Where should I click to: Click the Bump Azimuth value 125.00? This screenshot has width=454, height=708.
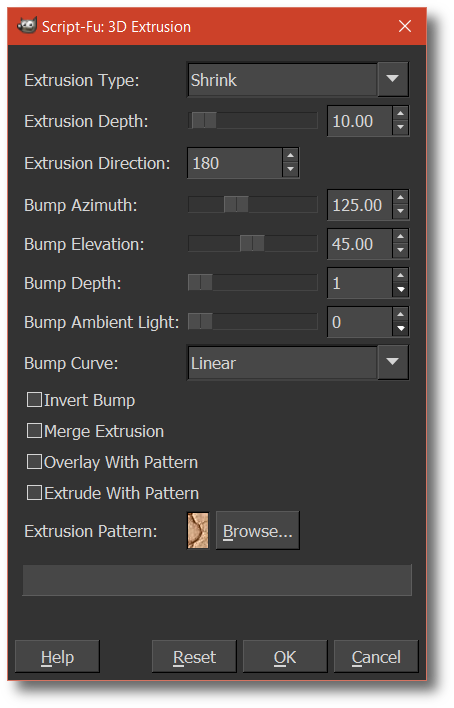(x=360, y=205)
